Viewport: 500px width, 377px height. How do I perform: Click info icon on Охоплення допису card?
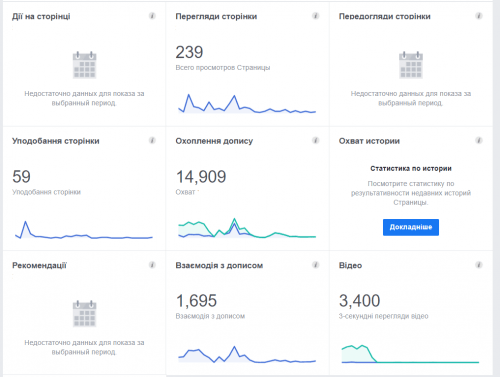(315, 140)
